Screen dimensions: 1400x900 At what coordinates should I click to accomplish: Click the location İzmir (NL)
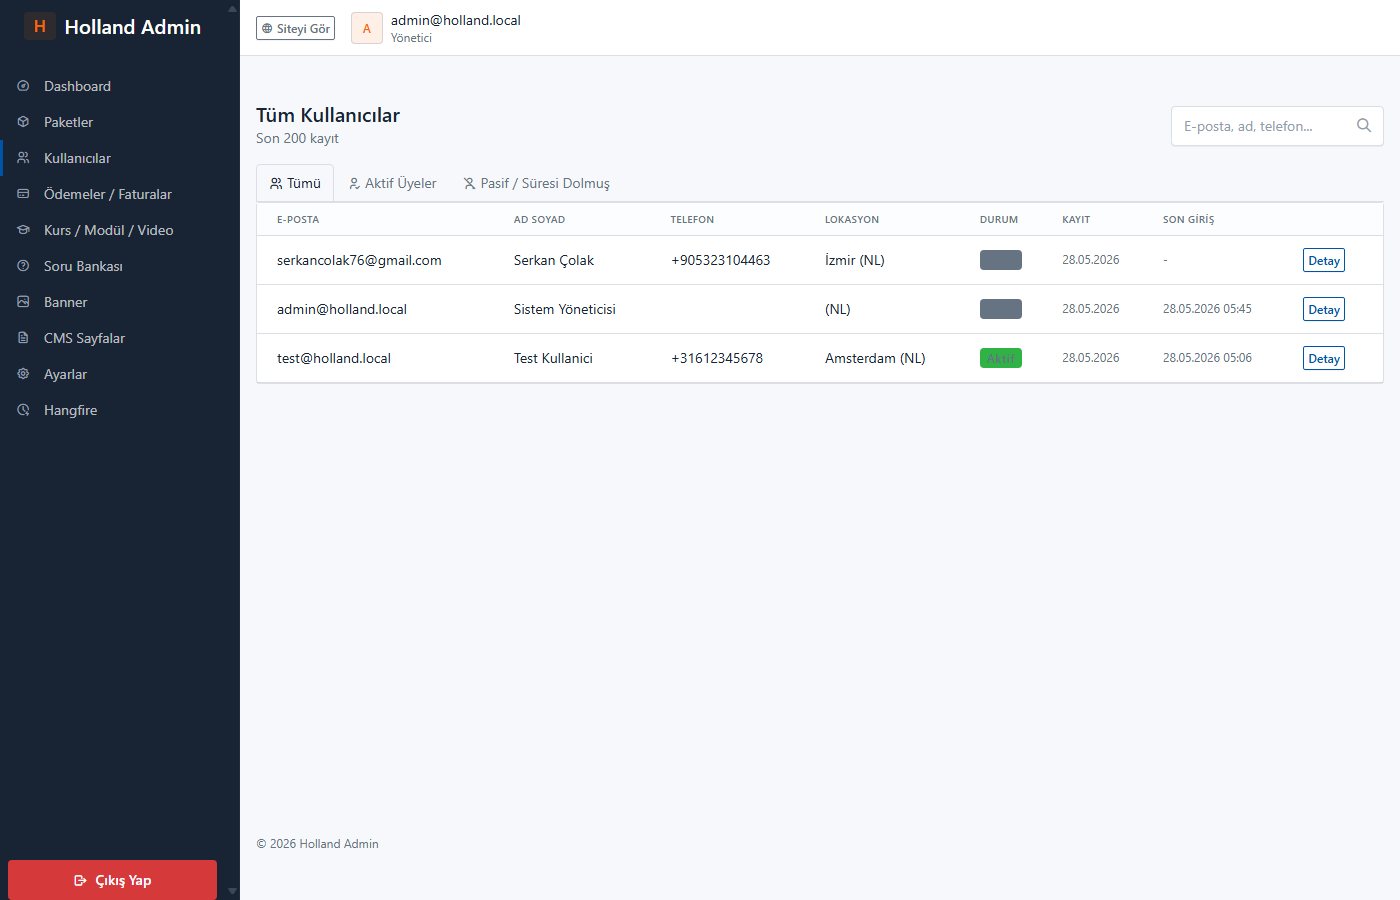pos(855,260)
